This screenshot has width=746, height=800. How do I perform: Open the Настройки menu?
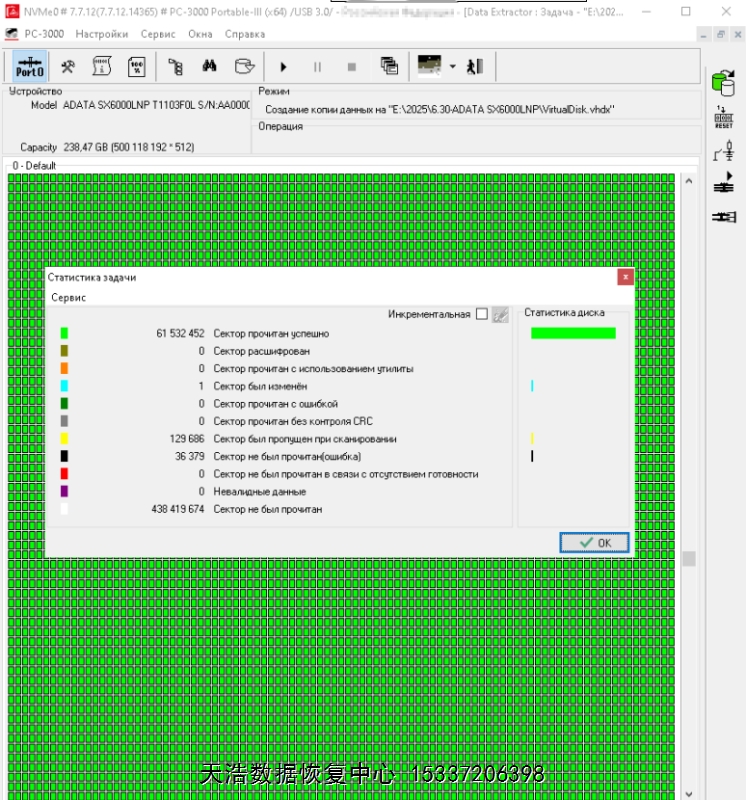(x=101, y=34)
